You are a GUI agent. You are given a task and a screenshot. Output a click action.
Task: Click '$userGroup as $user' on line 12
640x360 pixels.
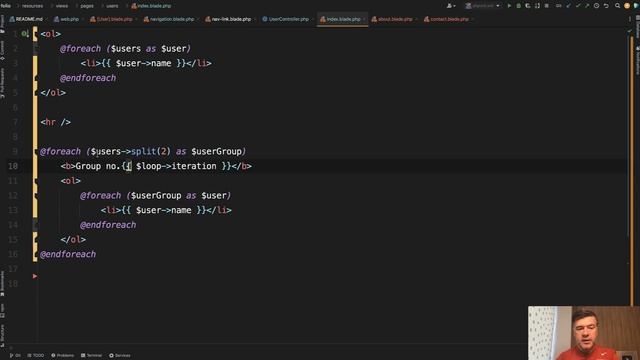click(x=179, y=196)
